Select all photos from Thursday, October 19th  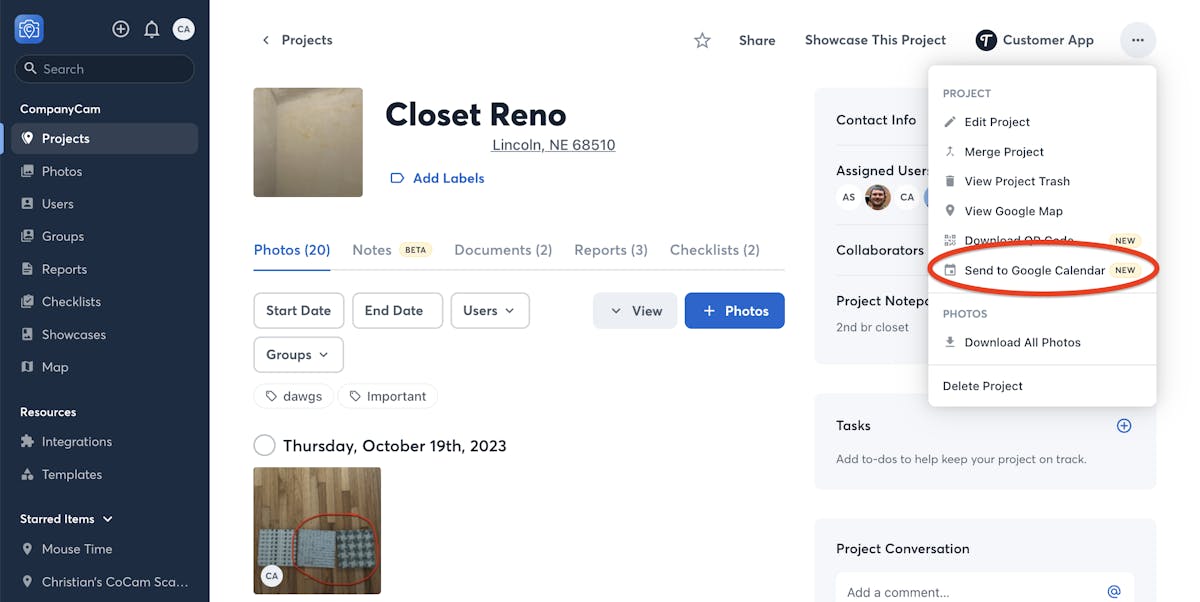pyautogui.click(x=264, y=446)
